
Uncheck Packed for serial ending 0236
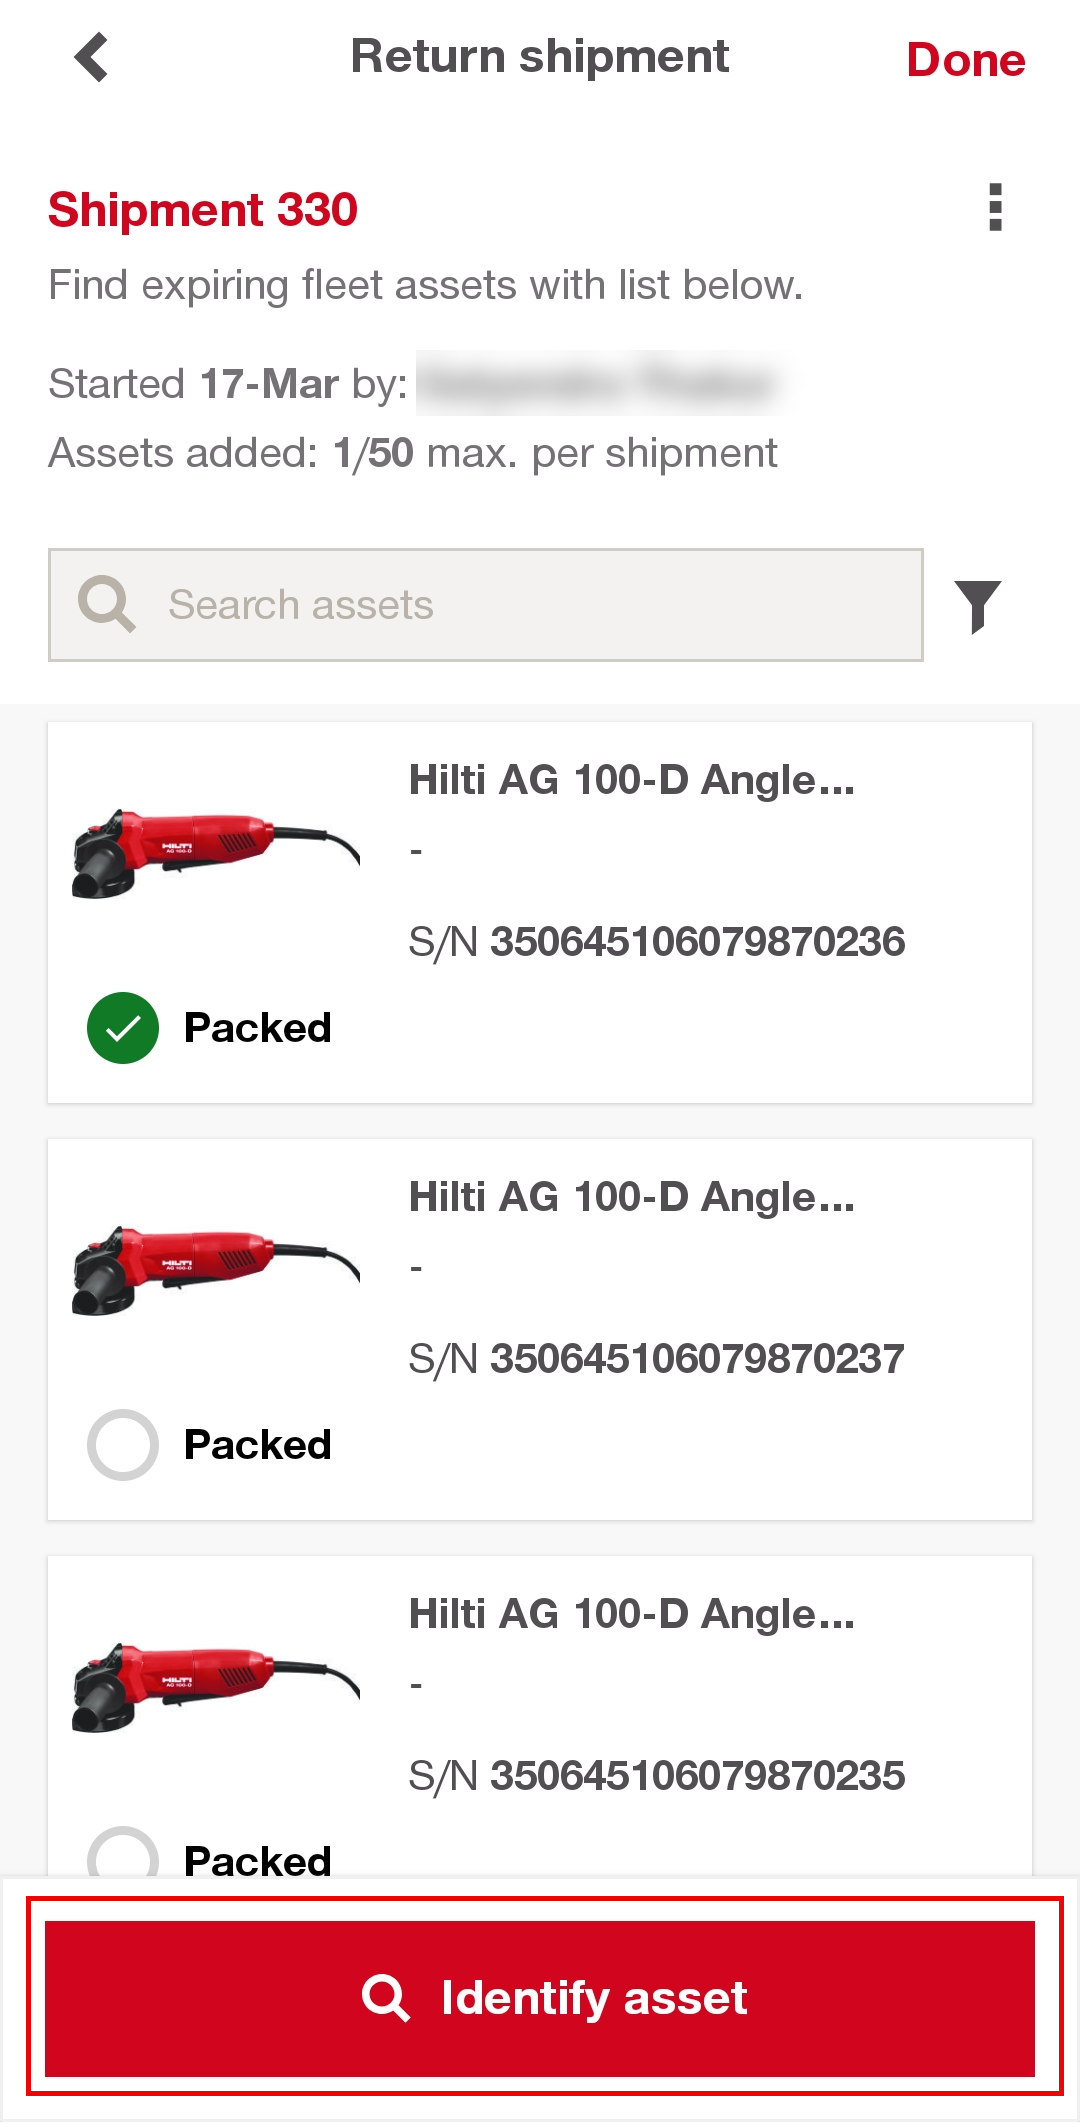click(123, 1028)
